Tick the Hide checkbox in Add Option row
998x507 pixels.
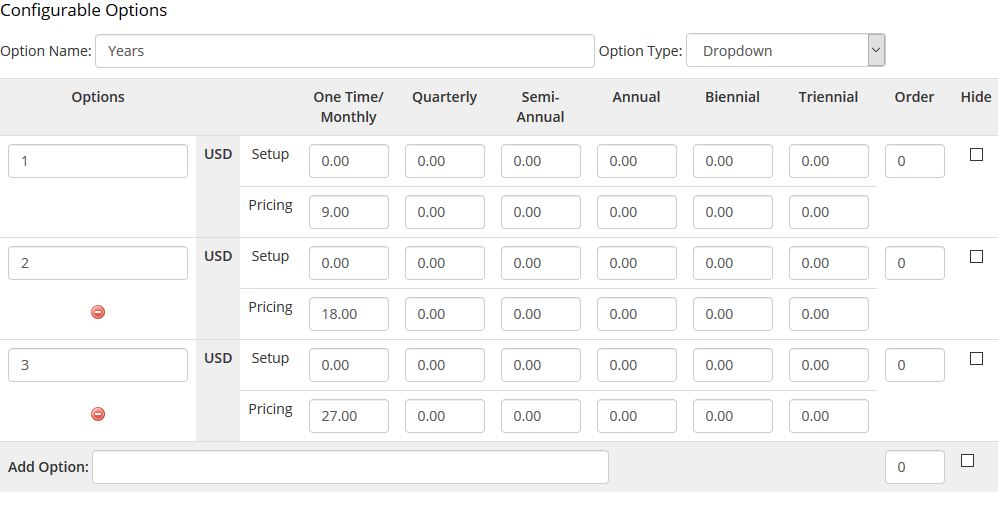tap(967, 461)
